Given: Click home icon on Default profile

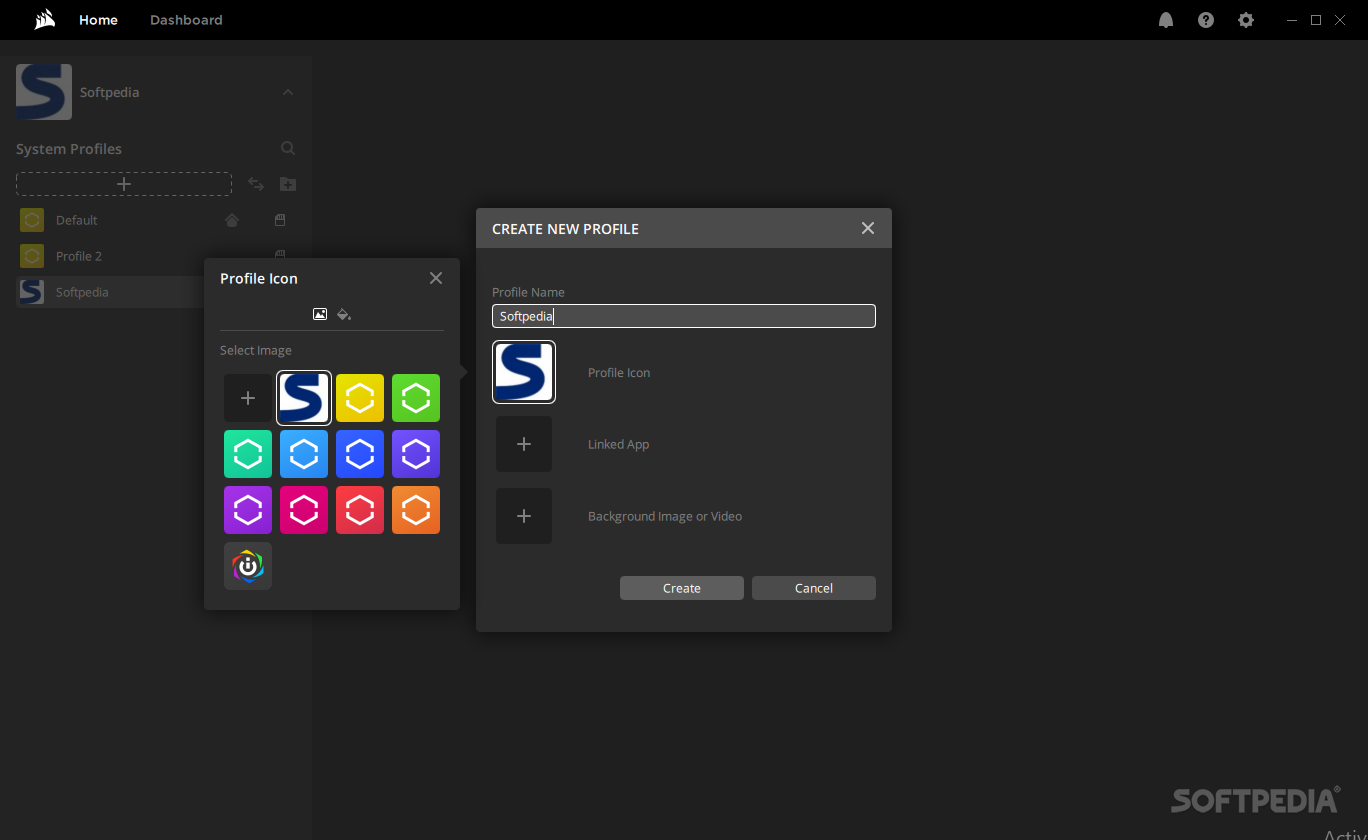Looking at the screenshot, I should pyautogui.click(x=232, y=220).
